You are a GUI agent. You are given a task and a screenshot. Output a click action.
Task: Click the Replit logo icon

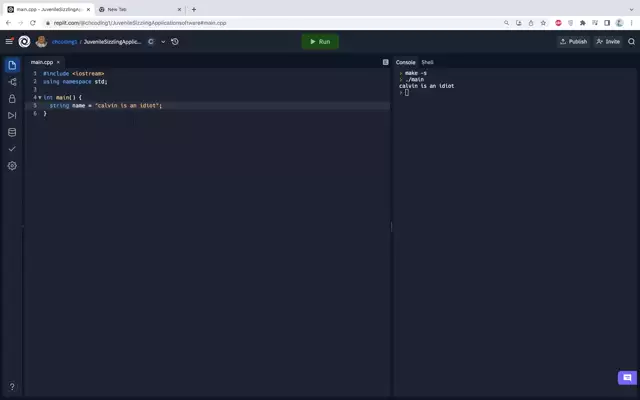click(24, 41)
